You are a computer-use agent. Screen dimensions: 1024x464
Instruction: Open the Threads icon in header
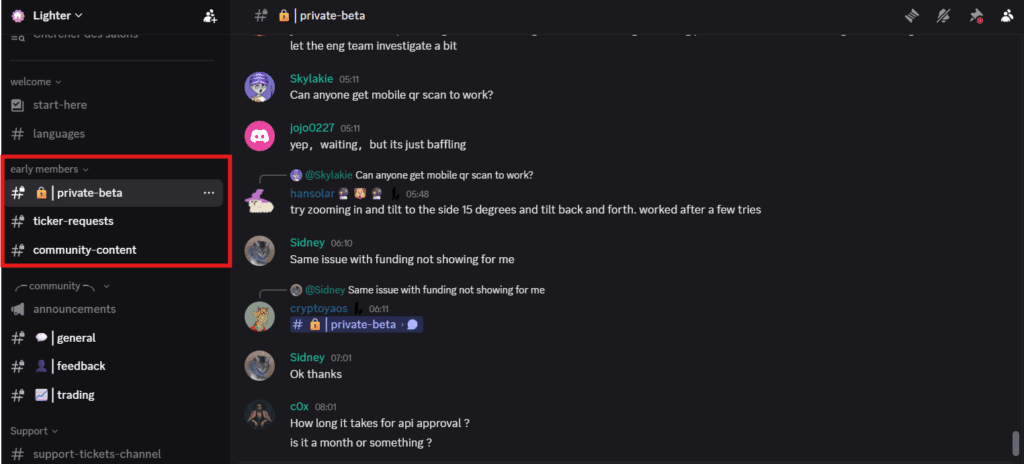[x=912, y=16]
